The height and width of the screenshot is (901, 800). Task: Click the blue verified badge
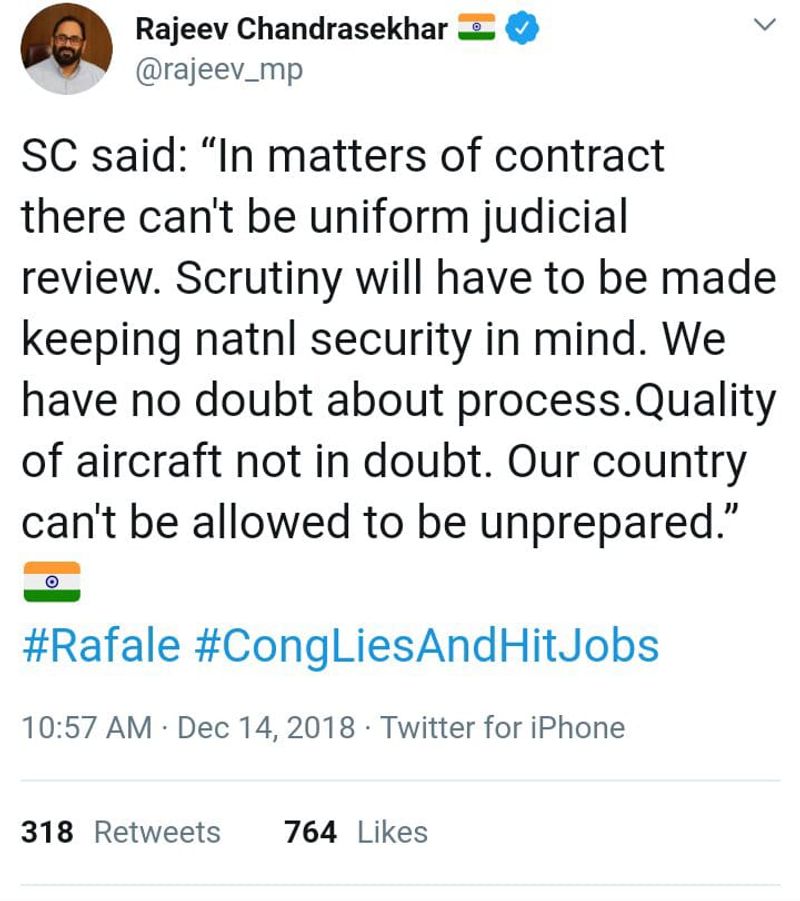524,30
